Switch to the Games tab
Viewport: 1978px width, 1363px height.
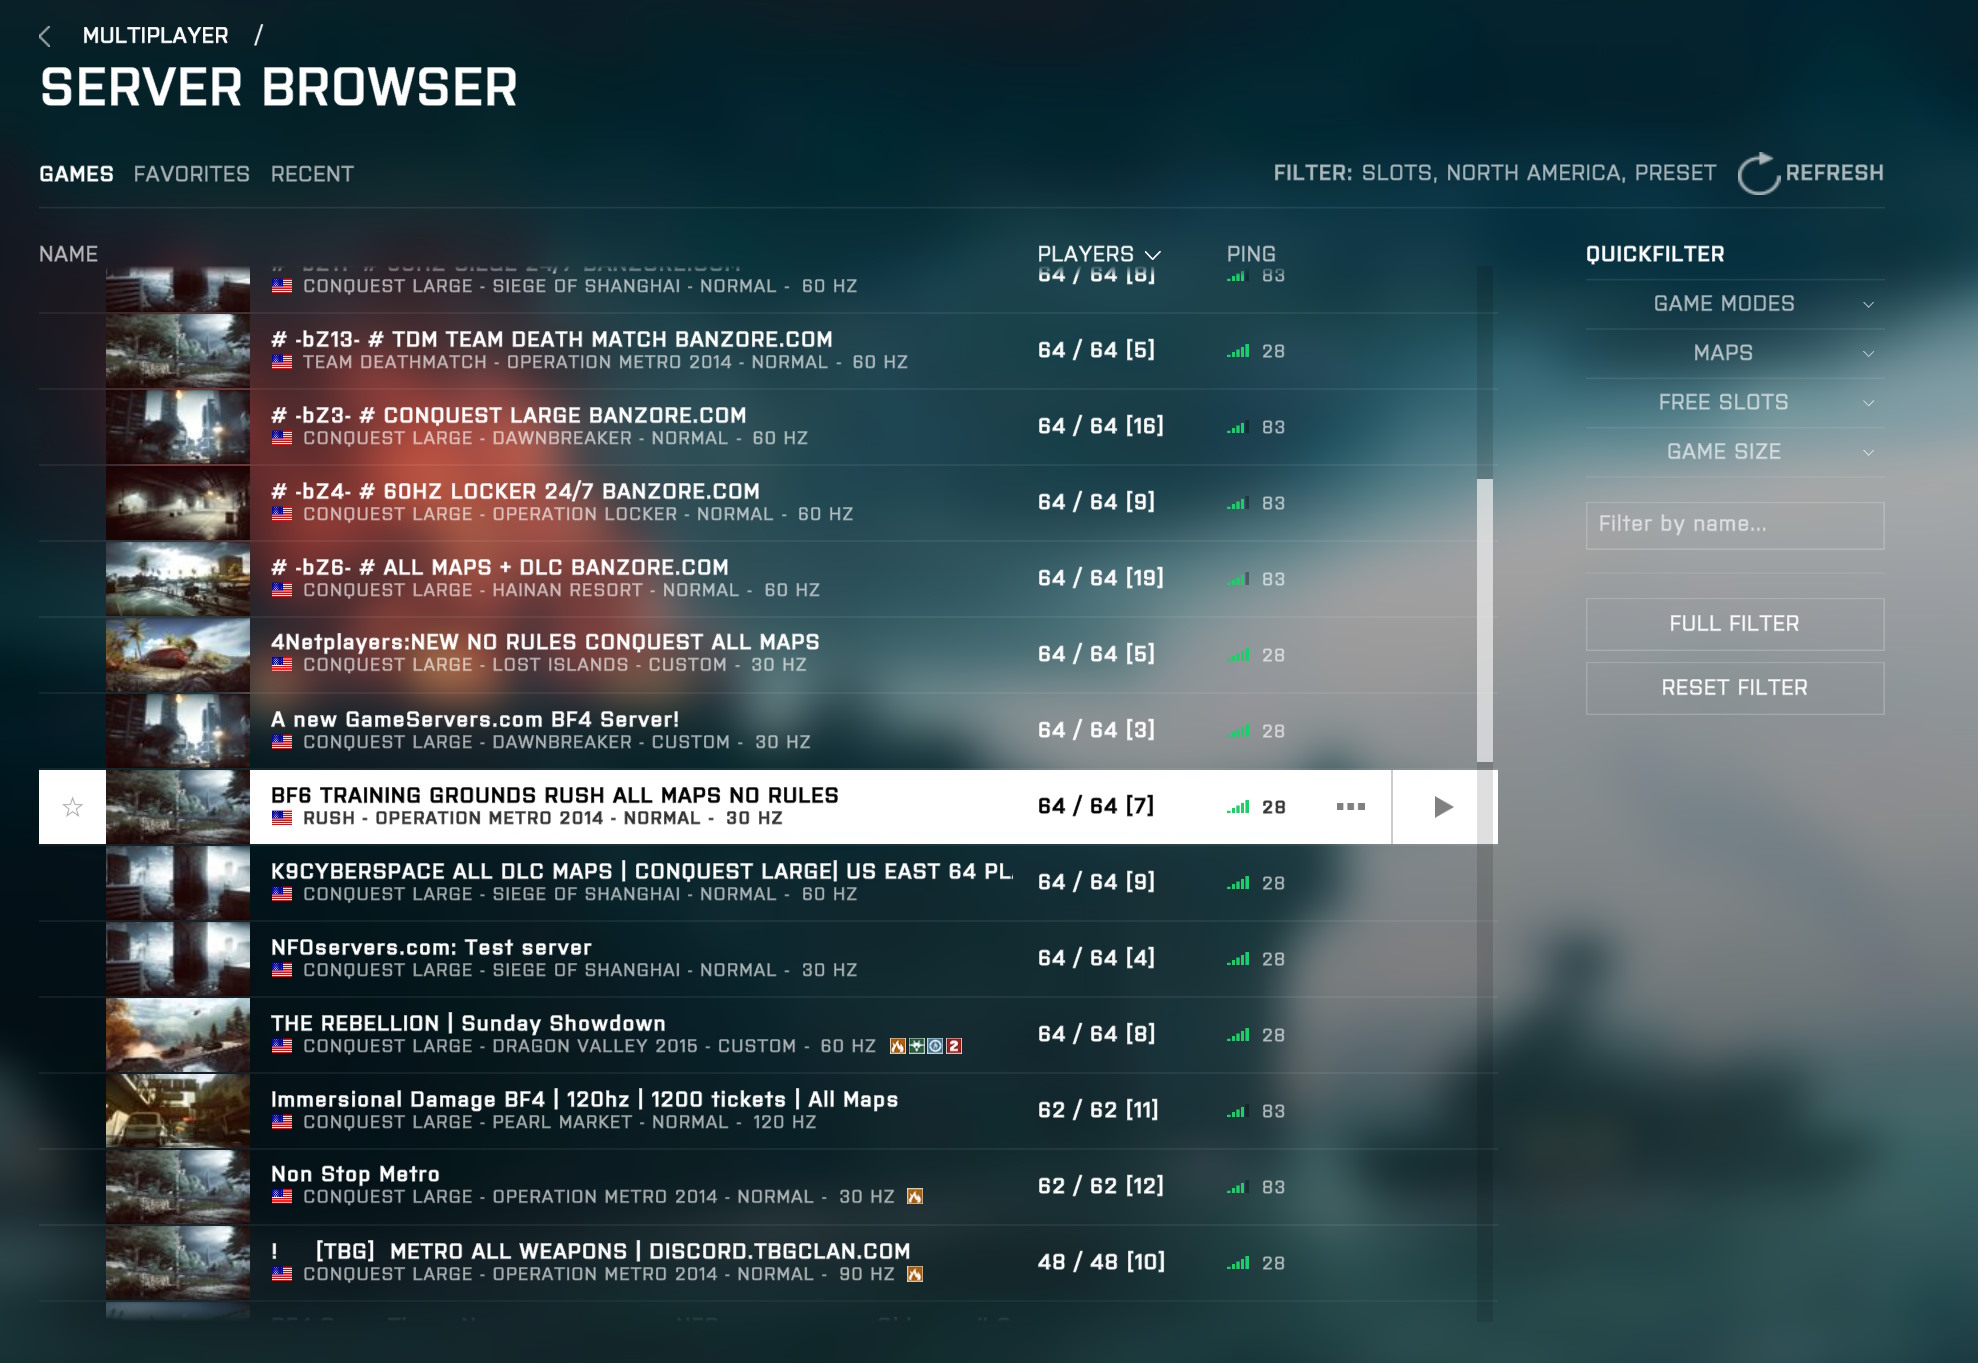(x=76, y=174)
